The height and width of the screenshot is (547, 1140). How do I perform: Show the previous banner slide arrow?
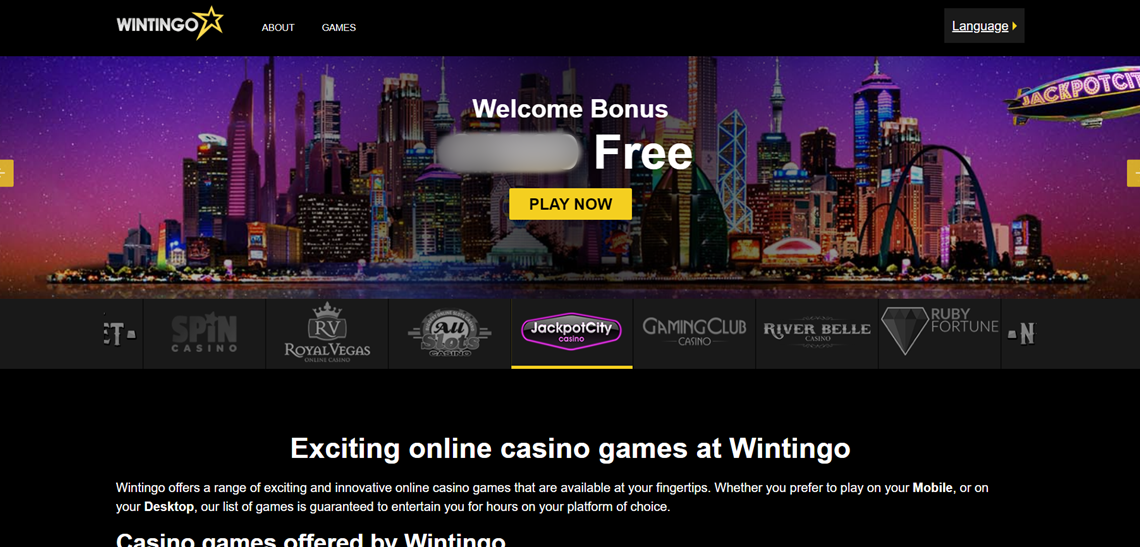click(7, 173)
